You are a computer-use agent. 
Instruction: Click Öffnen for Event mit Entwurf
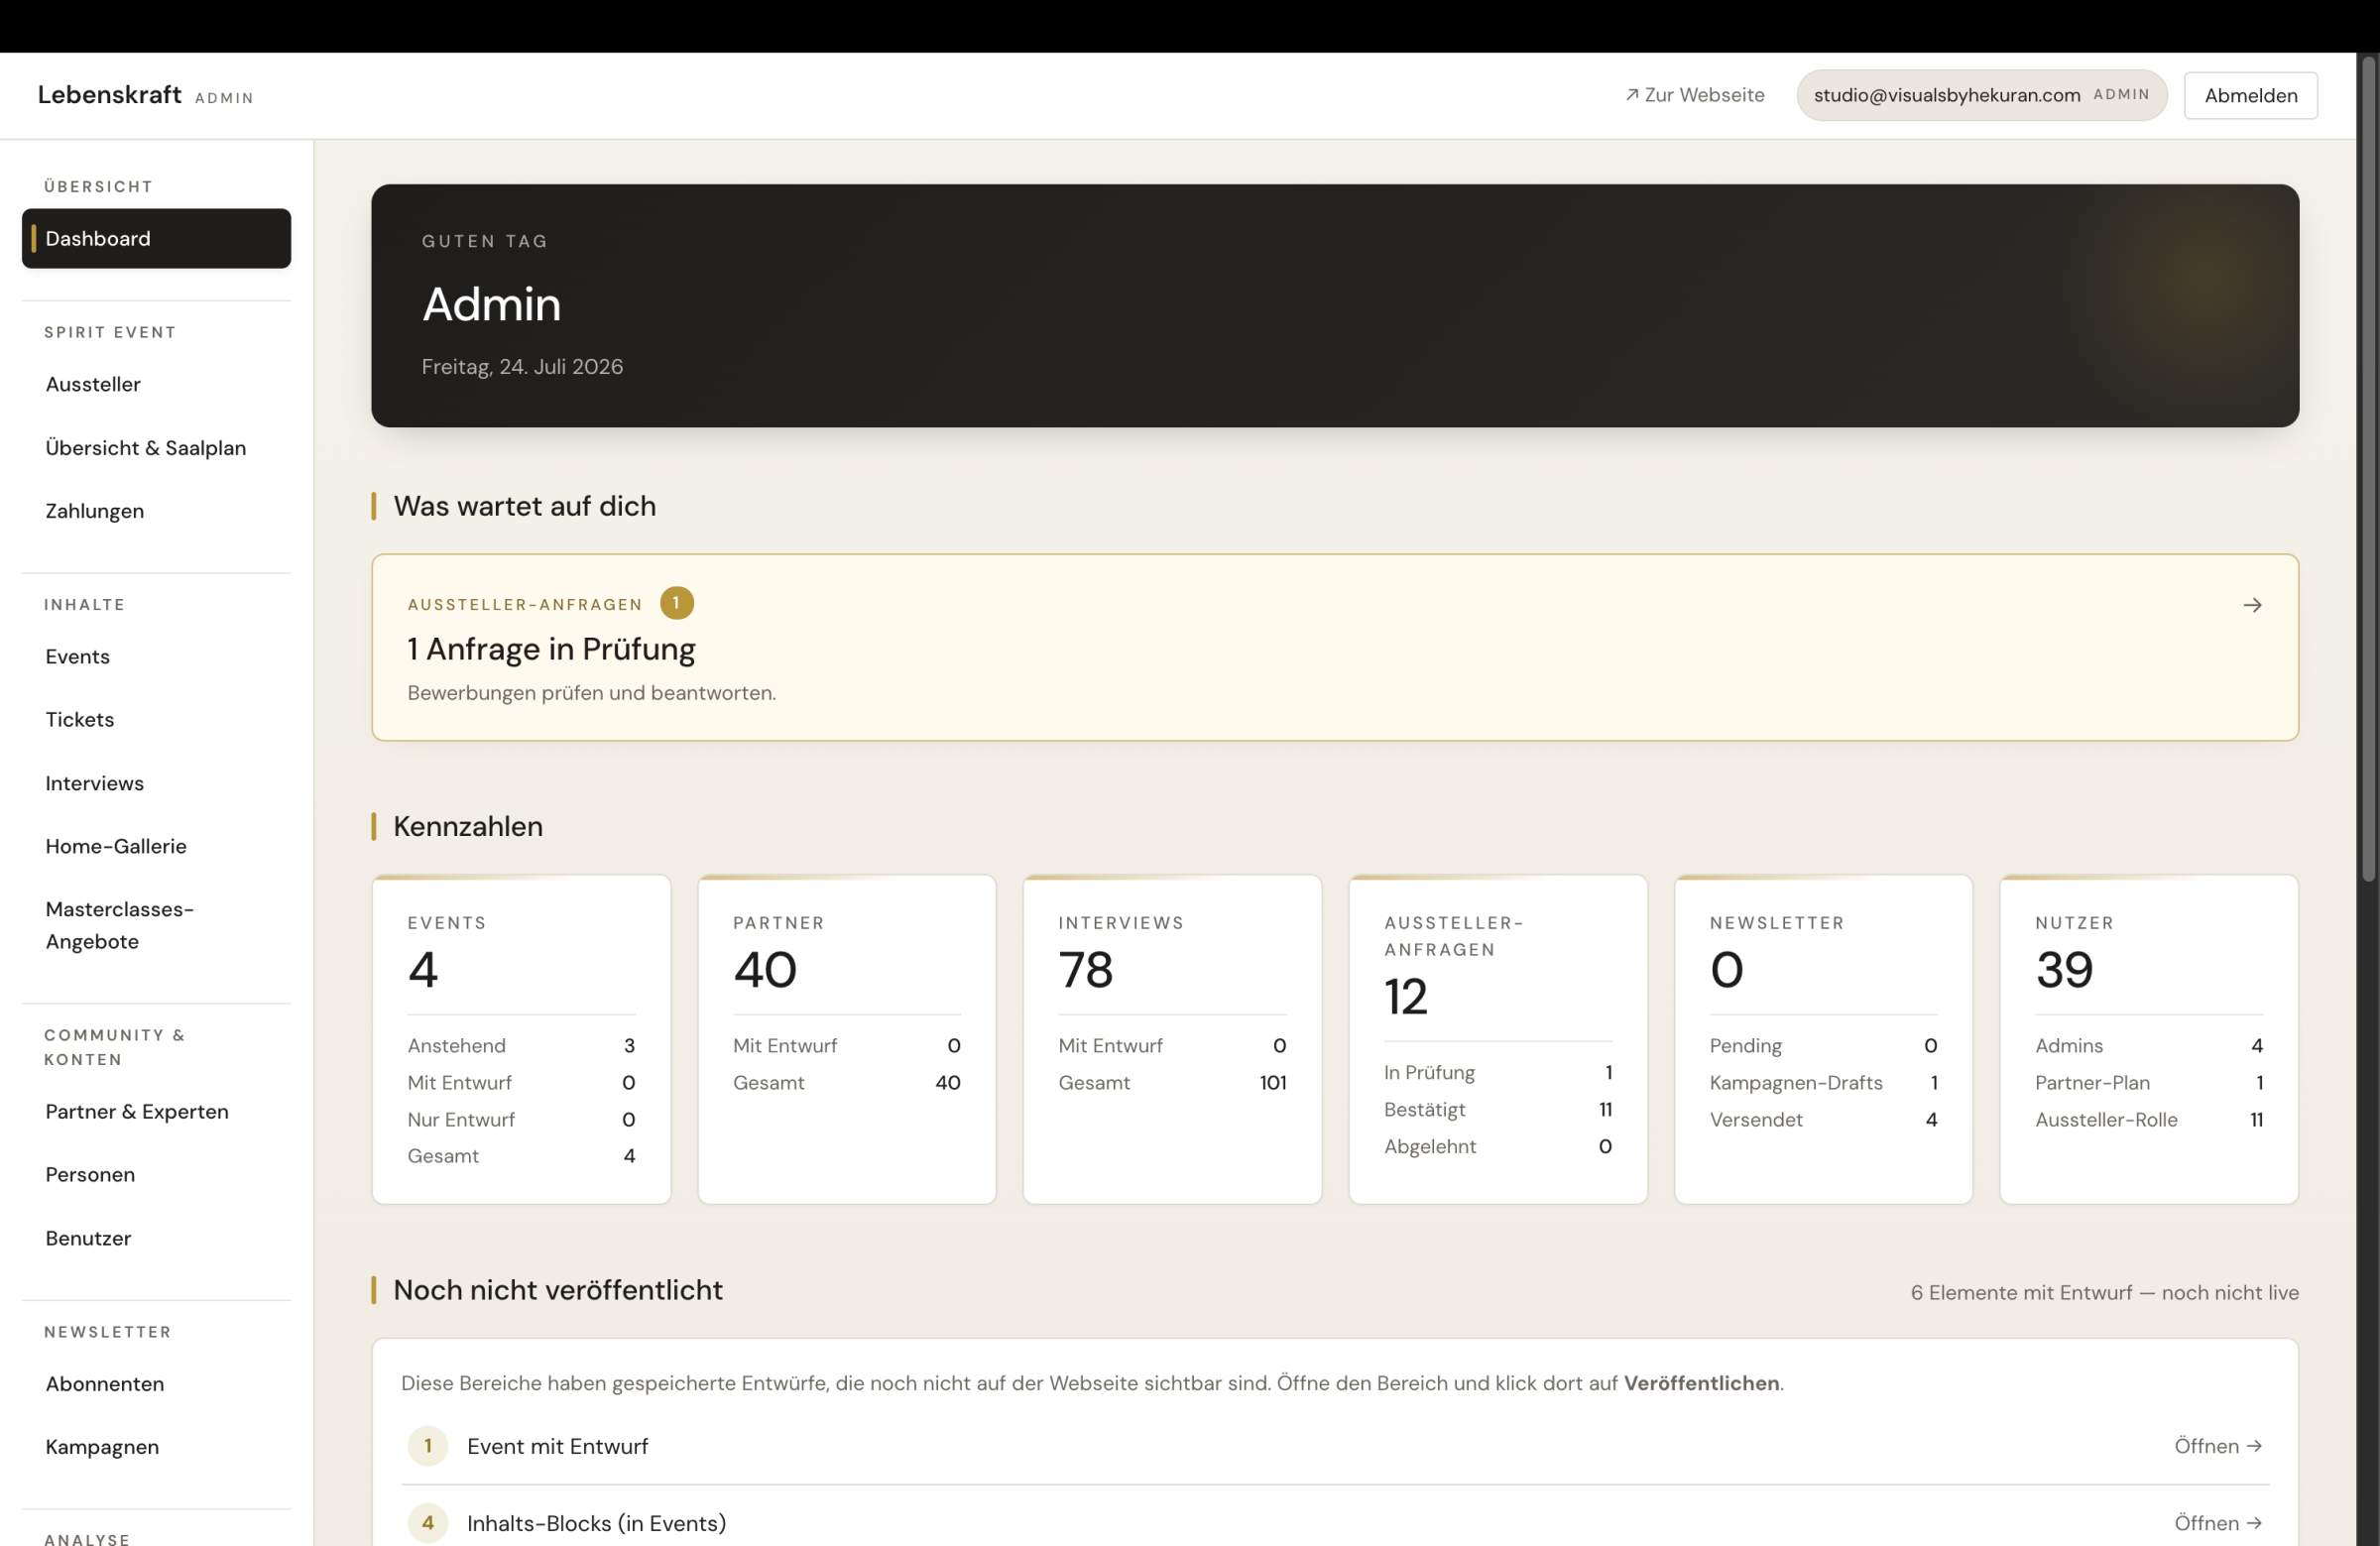2217,1446
